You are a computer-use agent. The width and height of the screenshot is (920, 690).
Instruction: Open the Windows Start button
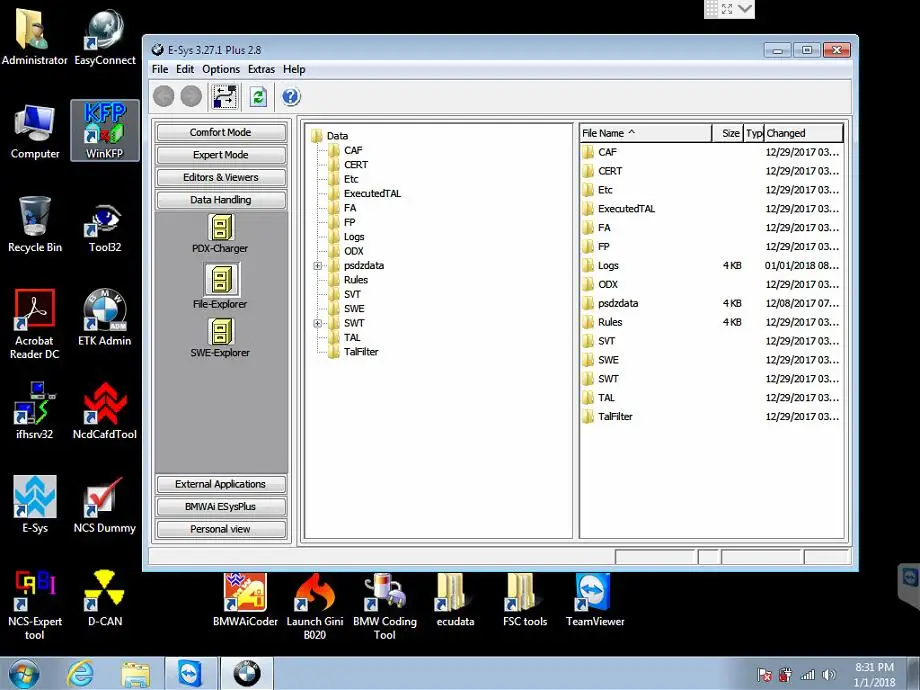(x=24, y=674)
